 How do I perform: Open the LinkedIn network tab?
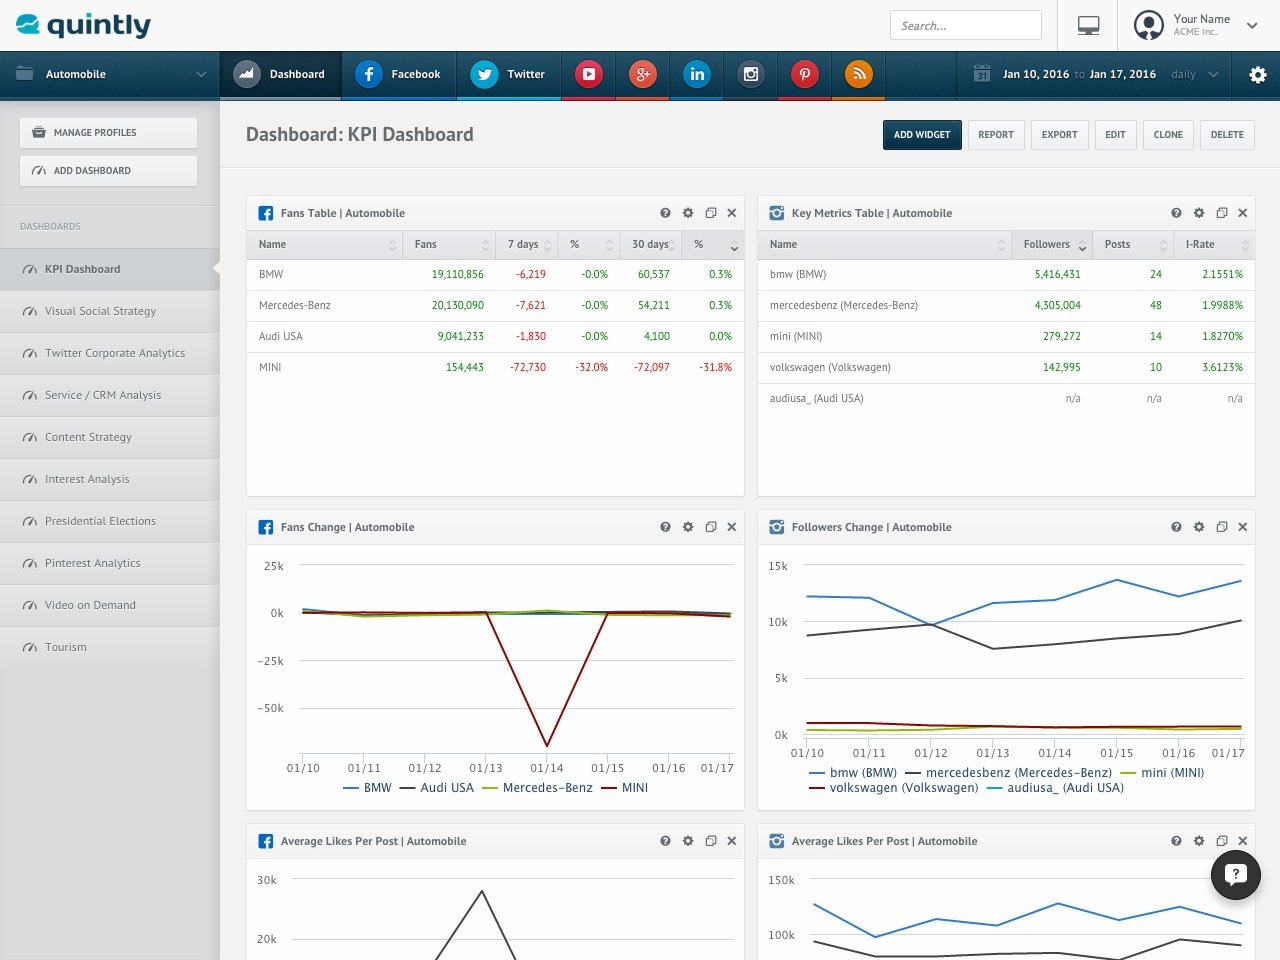point(696,74)
